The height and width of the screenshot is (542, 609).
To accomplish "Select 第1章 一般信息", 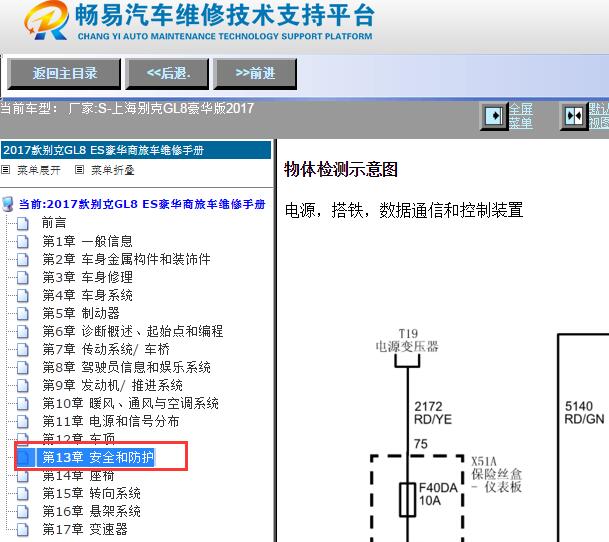I will (x=87, y=241).
